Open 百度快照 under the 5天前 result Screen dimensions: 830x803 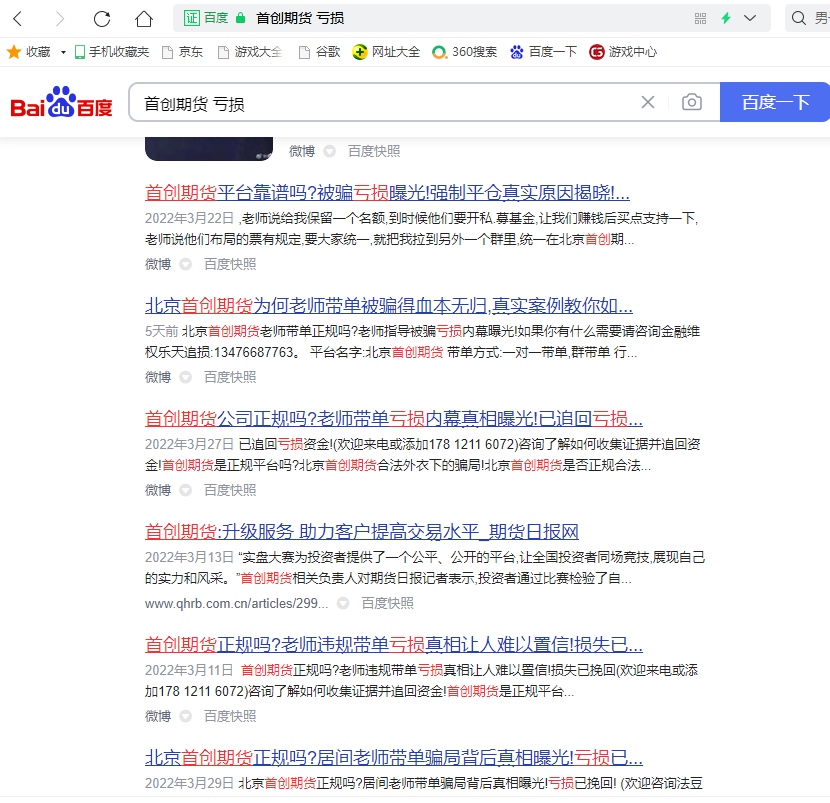coord(230,377)
